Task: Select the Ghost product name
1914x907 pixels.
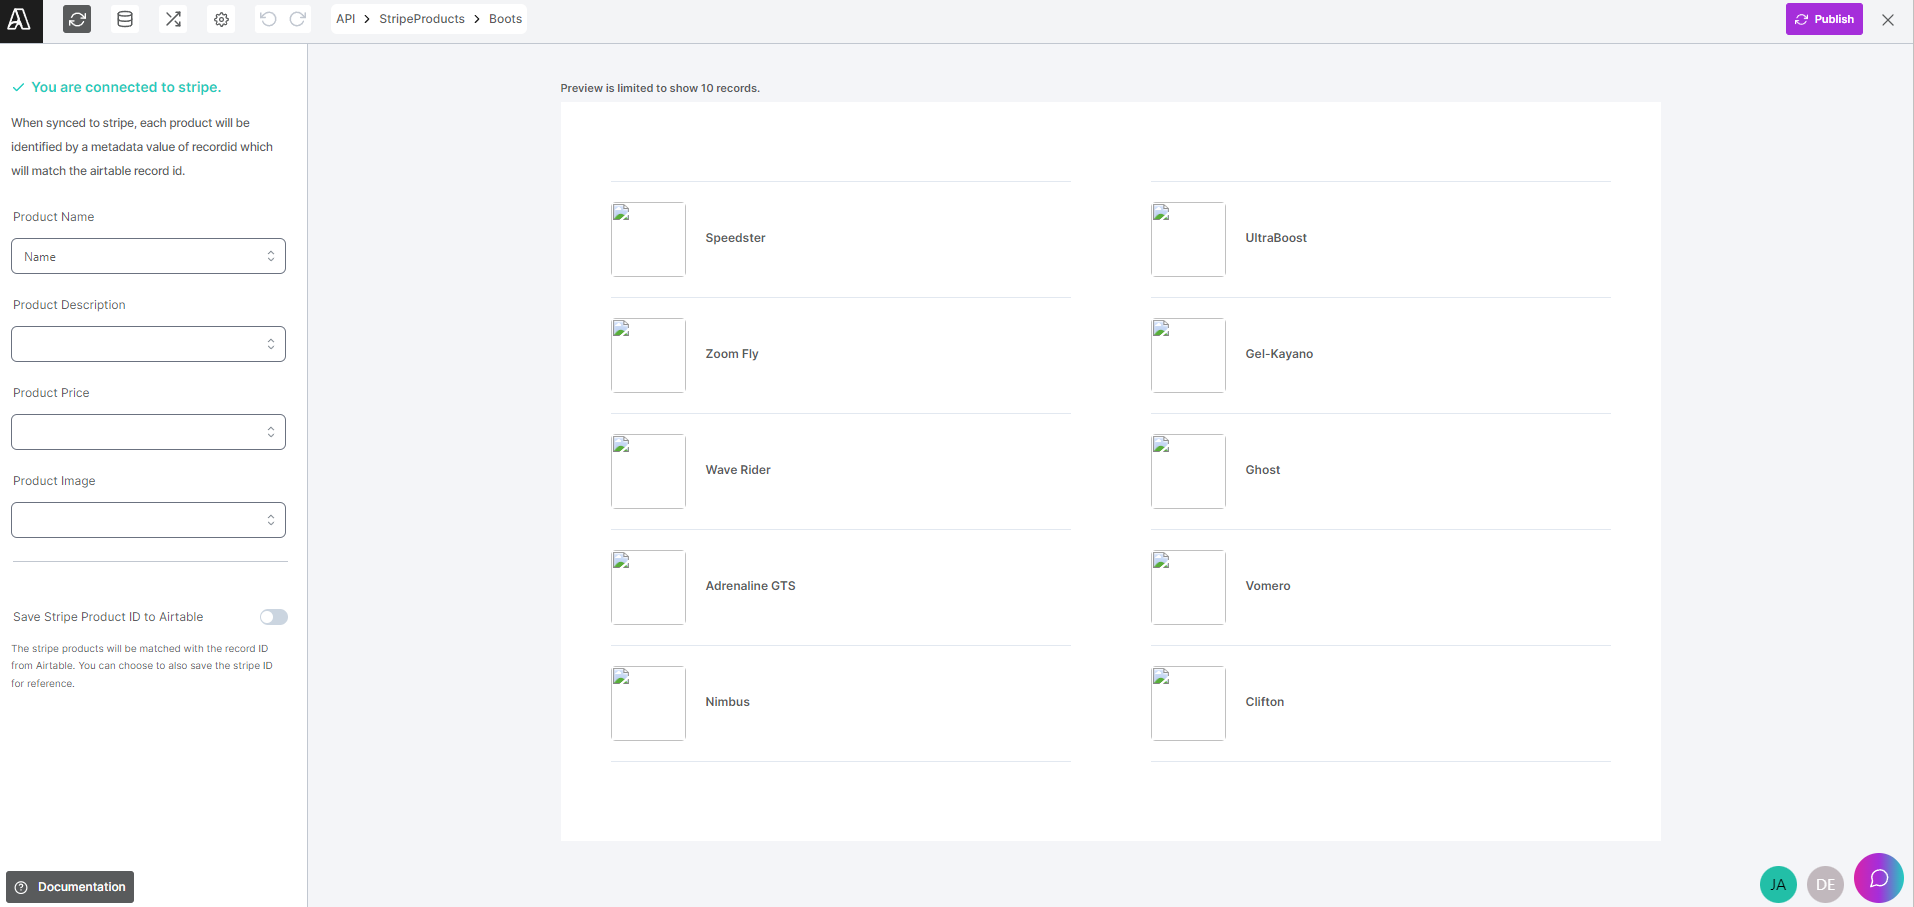Action: pos(1263,470)
